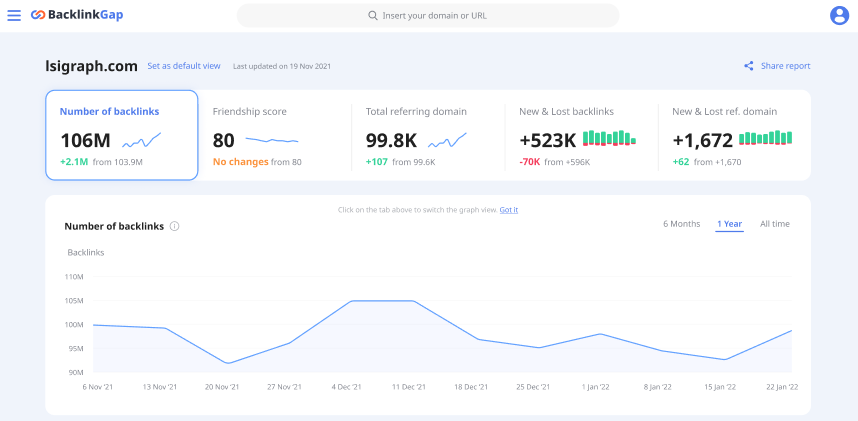The height and width of the screenshot is (421, 858).
Task: Click the Share report link
Action: [x=785, y=66]
